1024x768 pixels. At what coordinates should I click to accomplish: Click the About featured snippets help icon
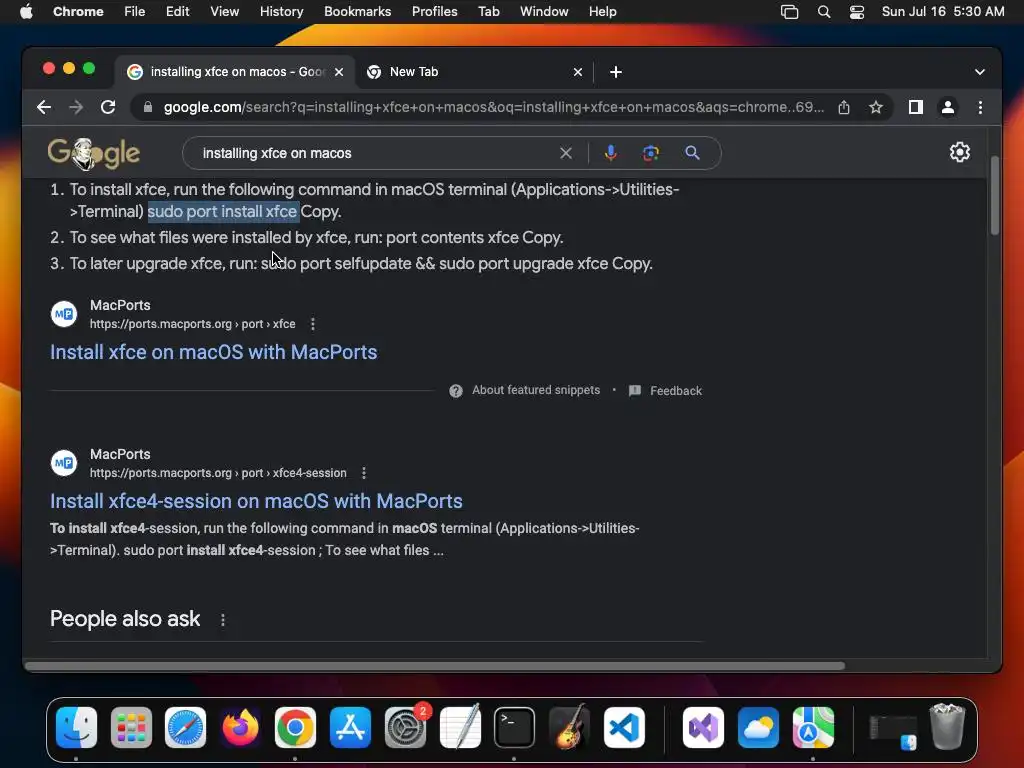456,391
